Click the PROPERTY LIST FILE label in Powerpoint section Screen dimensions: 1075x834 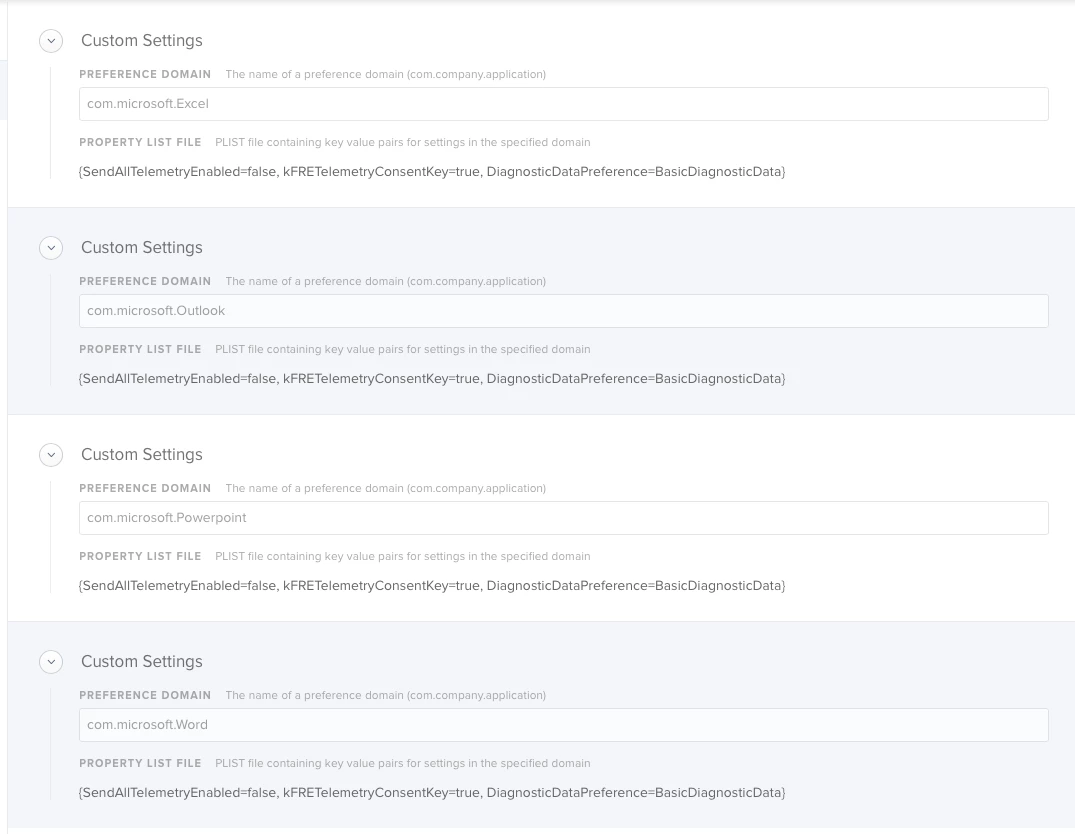click(141, 556)
